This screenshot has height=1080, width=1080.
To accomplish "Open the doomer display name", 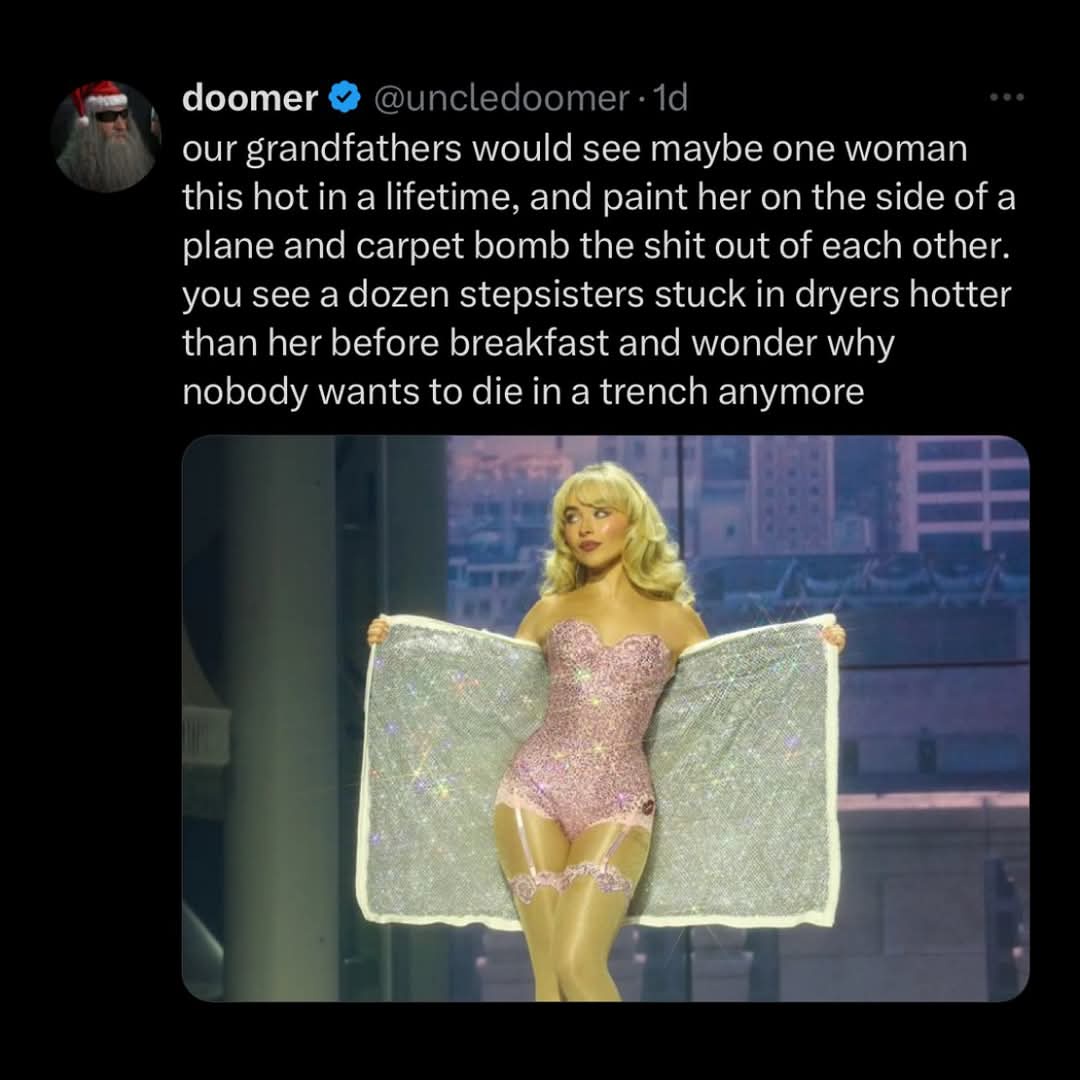I will click(x=250, y=98).
